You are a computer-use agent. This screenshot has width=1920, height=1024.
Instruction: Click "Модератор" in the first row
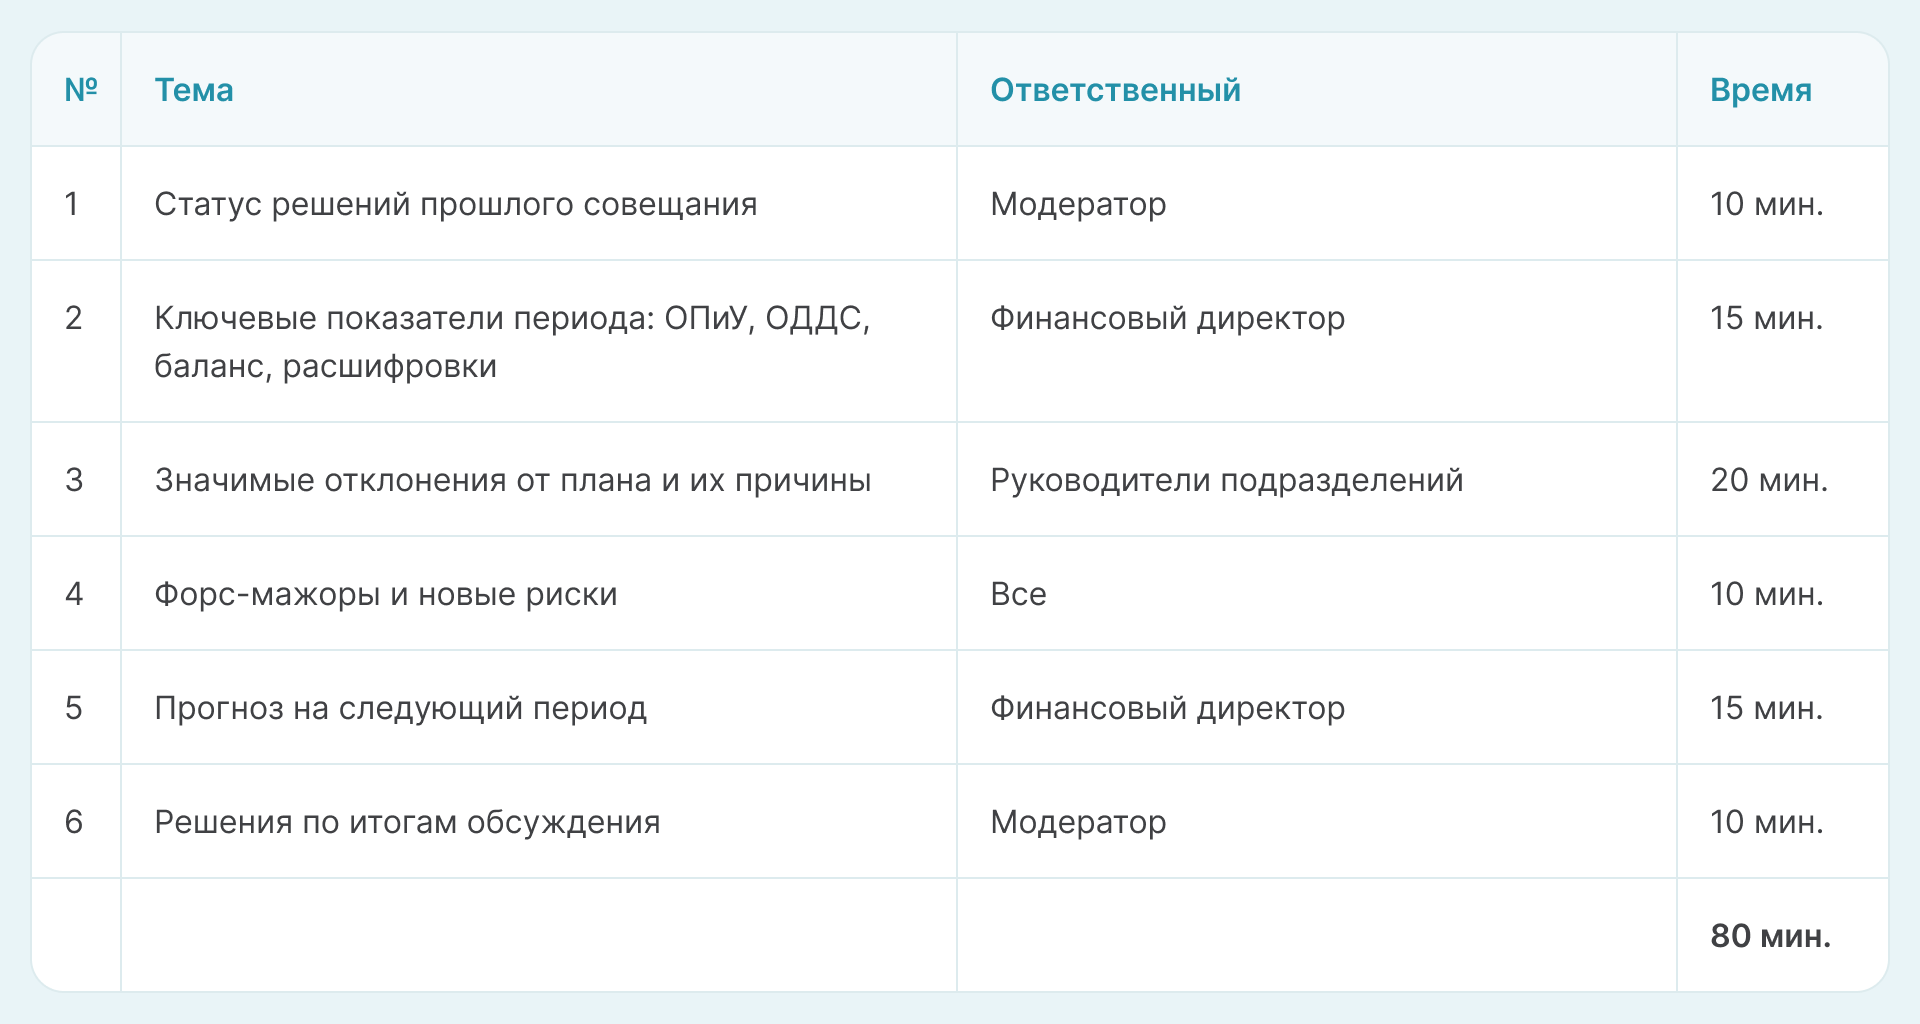coord(1078,204)
